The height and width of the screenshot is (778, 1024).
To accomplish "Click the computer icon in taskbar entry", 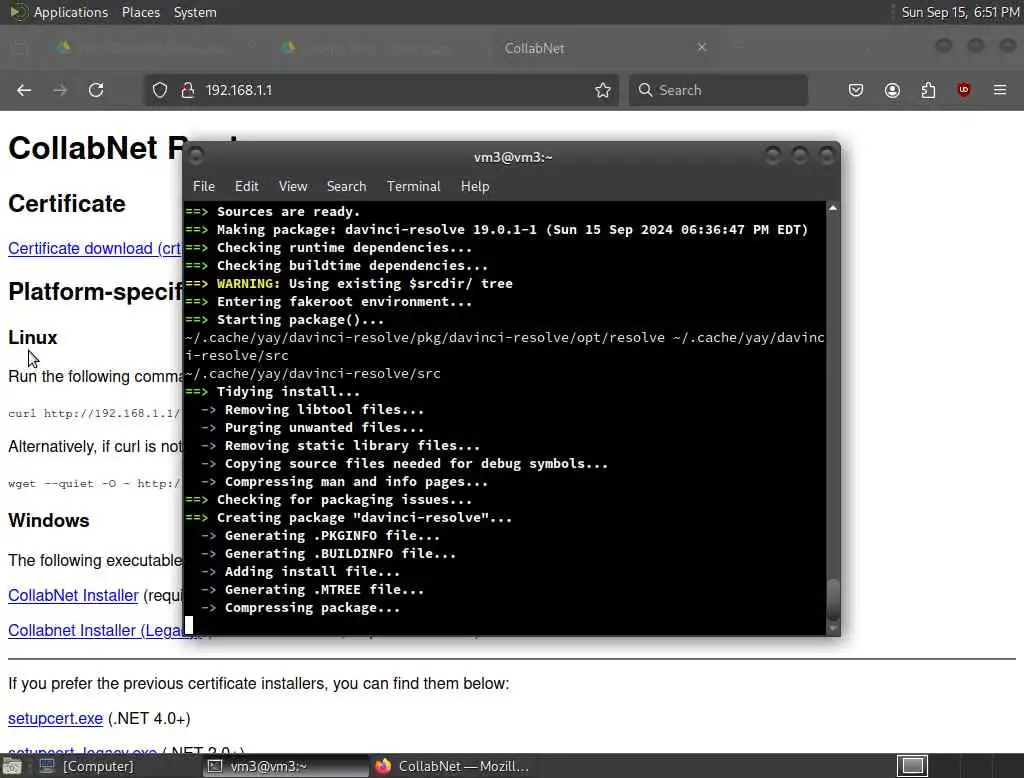I will tap(46, 766).
